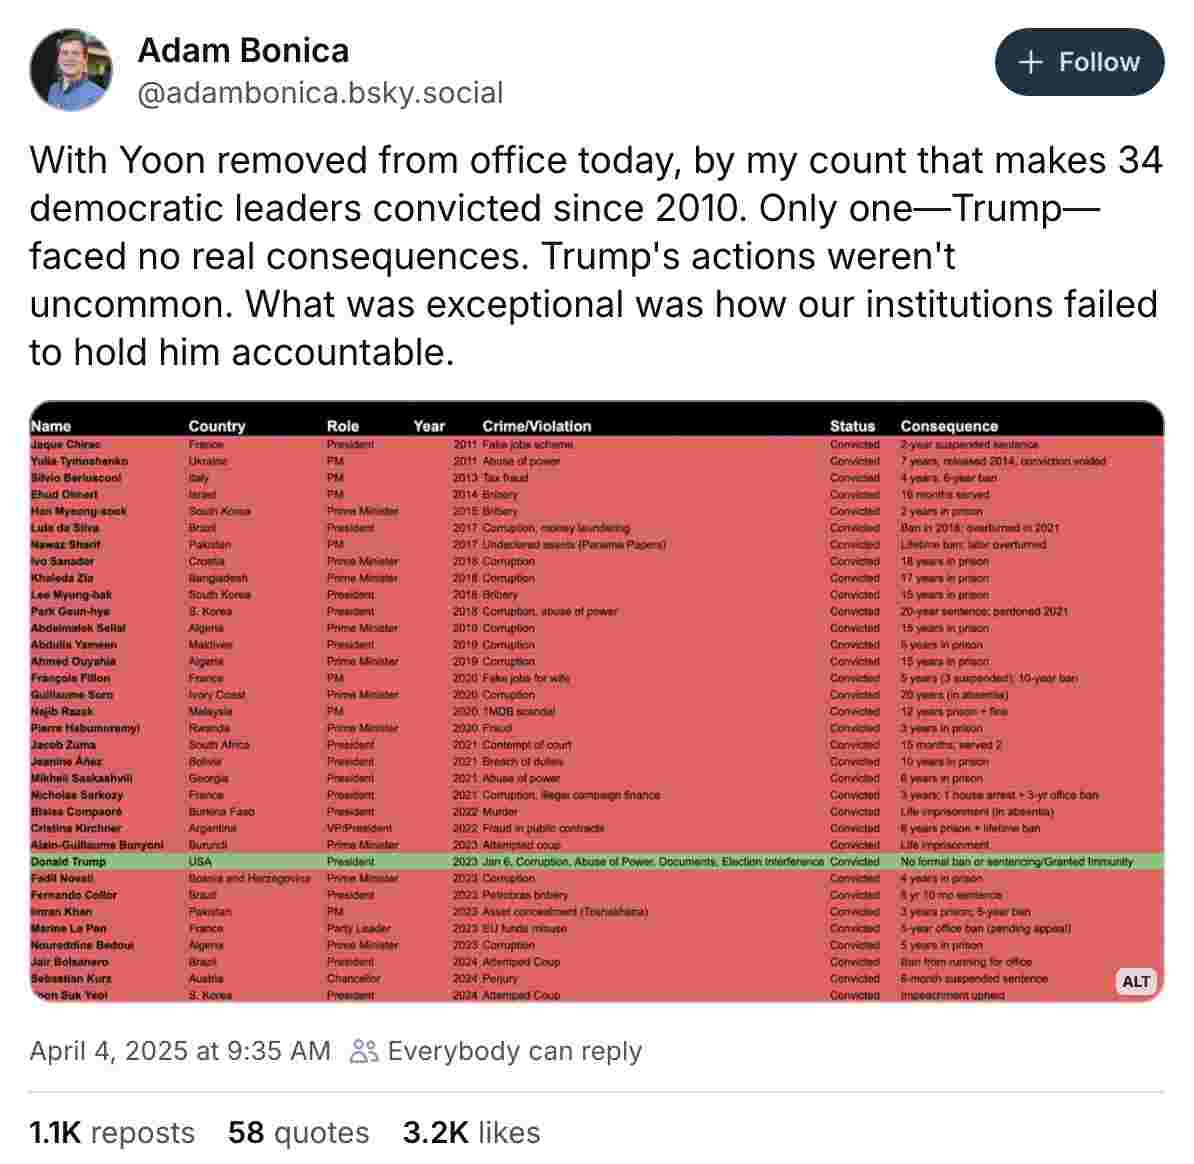Viewport: 1194px width, 1164px height.
Task: Click the green Donald Trump row
Action: pyautogui.click(x=596, y=861)
